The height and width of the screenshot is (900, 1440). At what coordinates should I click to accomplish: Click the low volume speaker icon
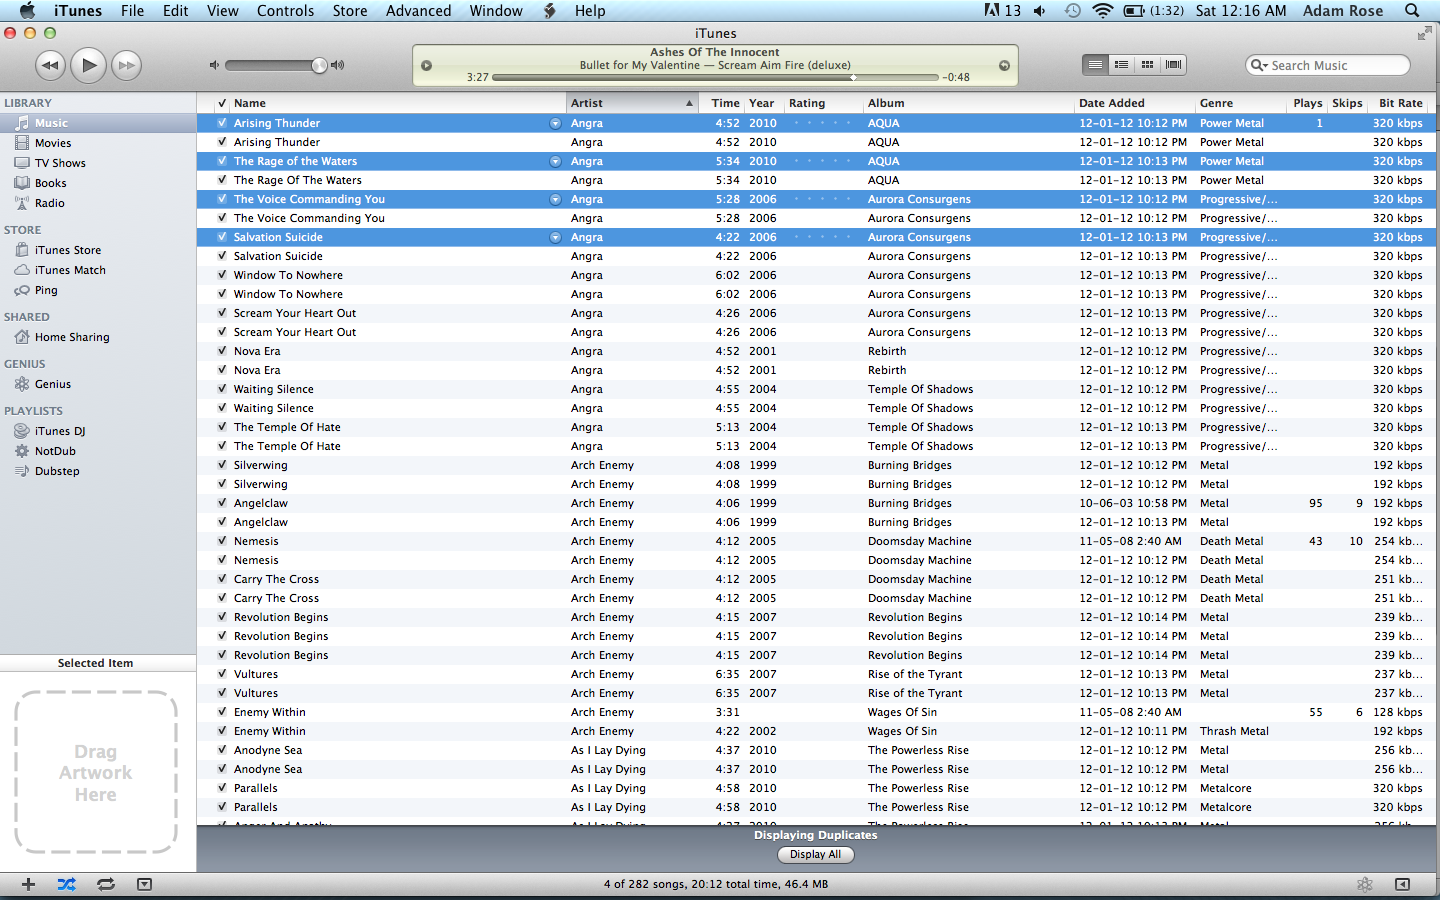213,65
